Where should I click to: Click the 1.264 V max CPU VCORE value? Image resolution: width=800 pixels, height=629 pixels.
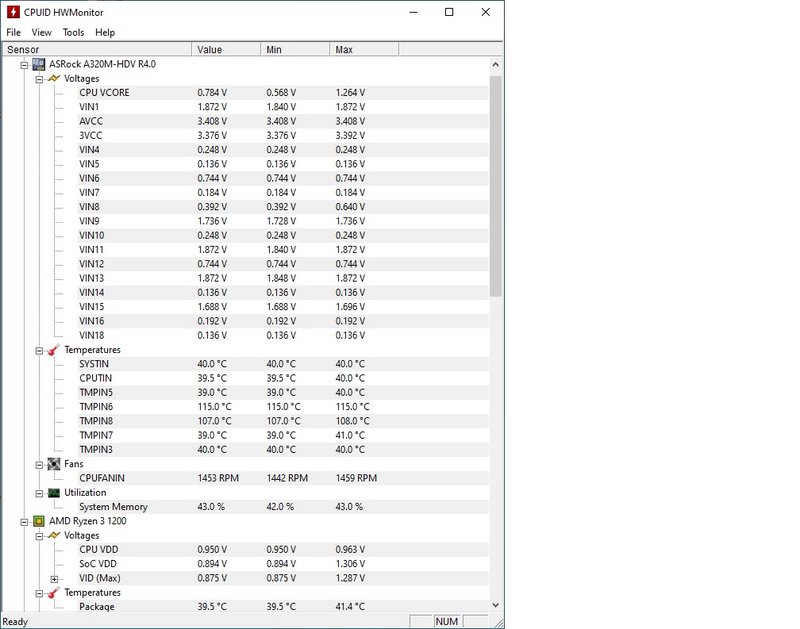coord(350,93)
